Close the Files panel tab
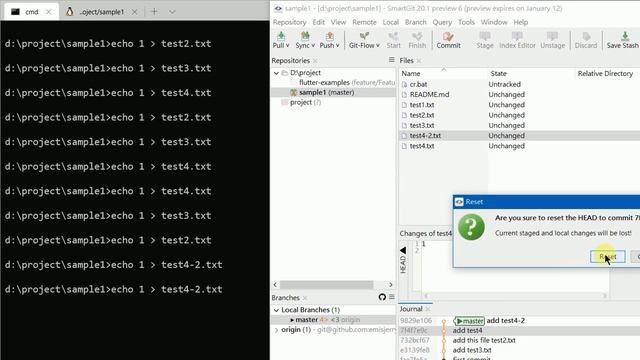This screenshot has width=640, height=360. pos(419,61)
